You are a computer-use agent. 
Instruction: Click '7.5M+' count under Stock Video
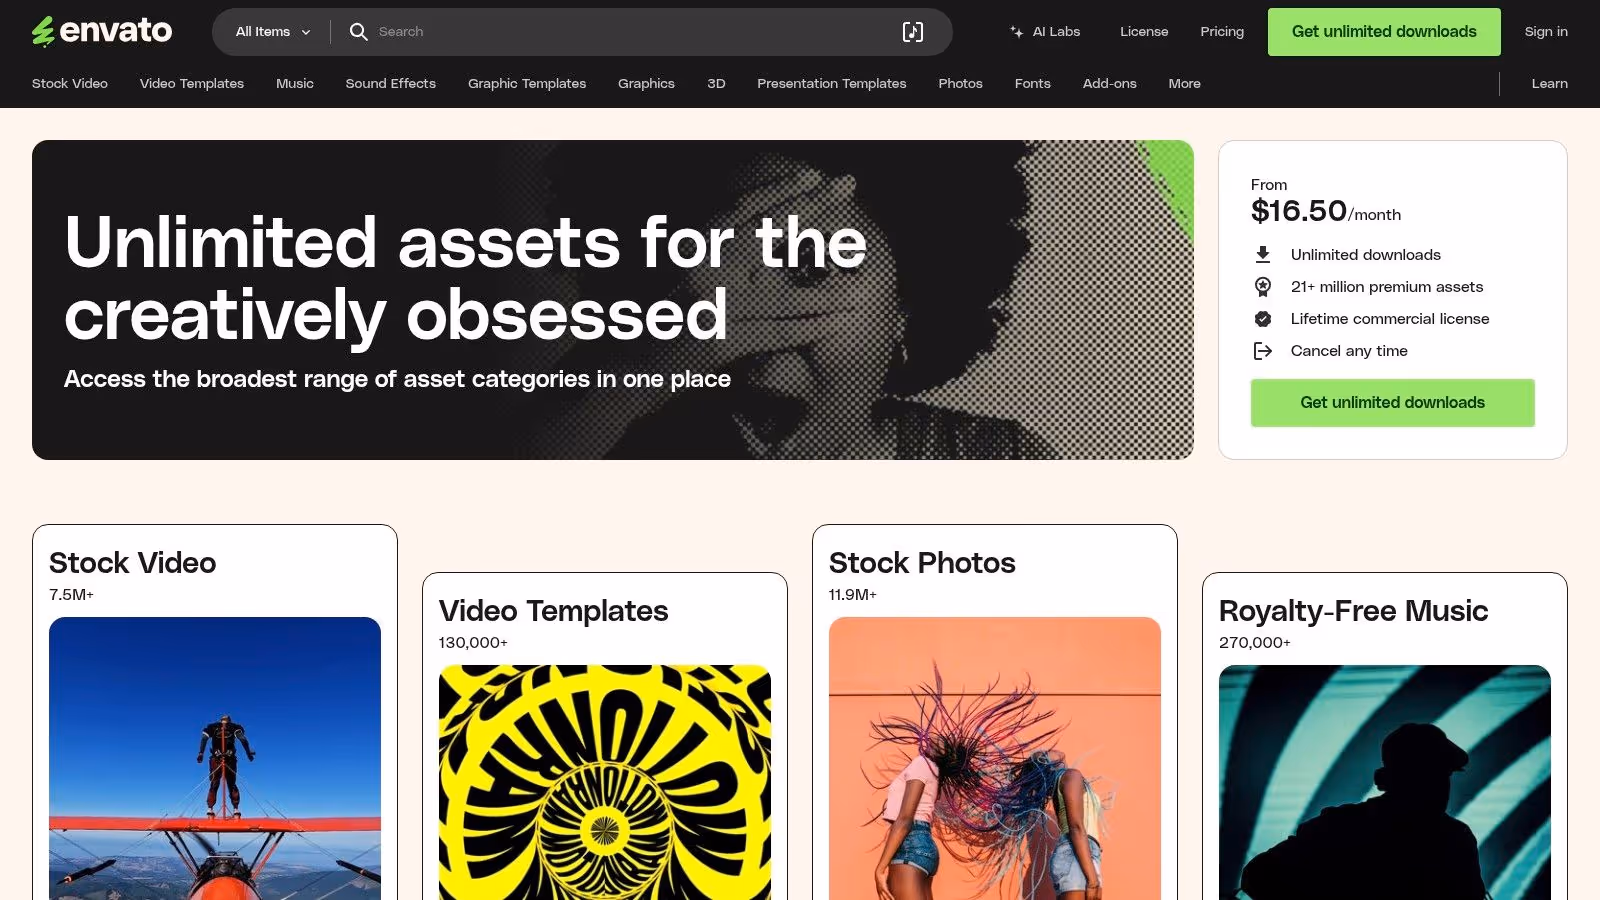71,595
